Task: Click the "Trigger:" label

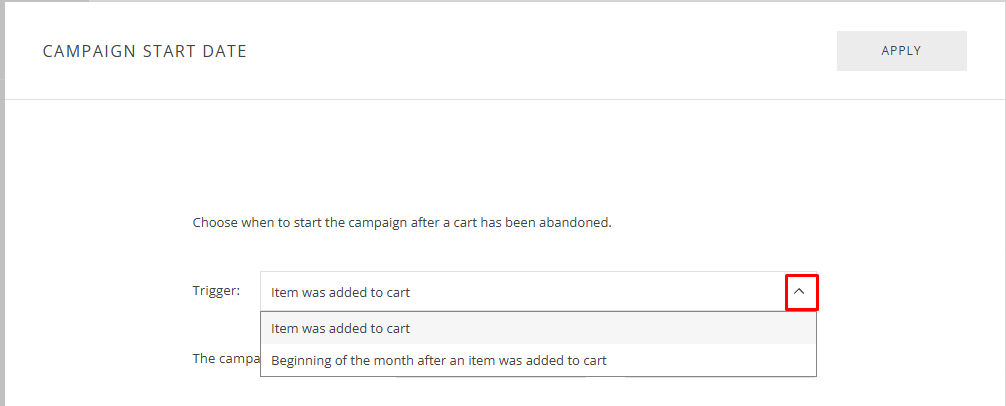Action: [216, 291]
